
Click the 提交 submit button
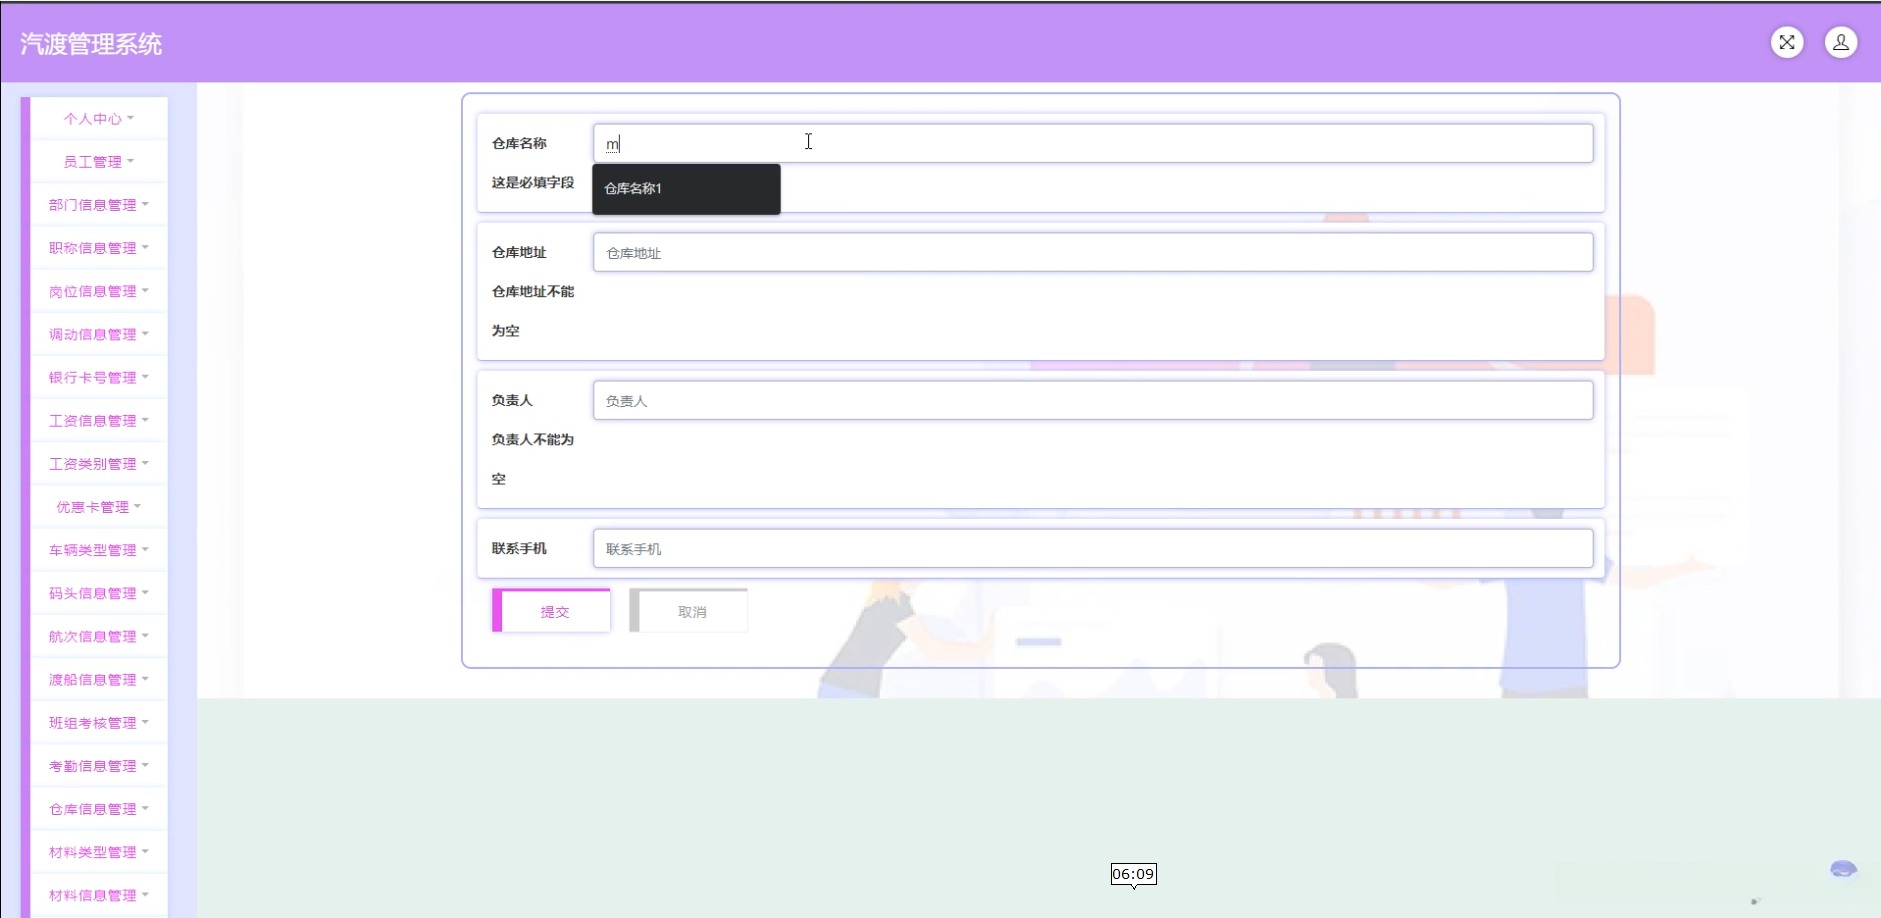click(x=551, y=611)
